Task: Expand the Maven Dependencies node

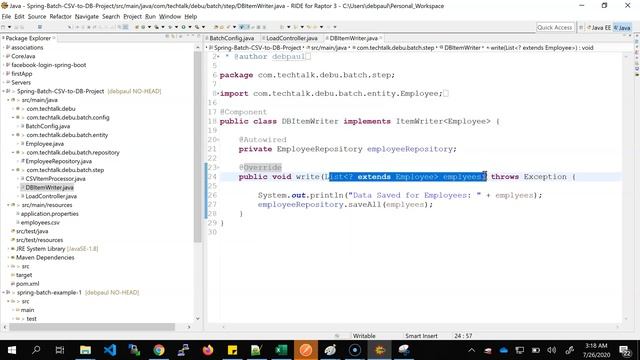Action: click(8, 258)
